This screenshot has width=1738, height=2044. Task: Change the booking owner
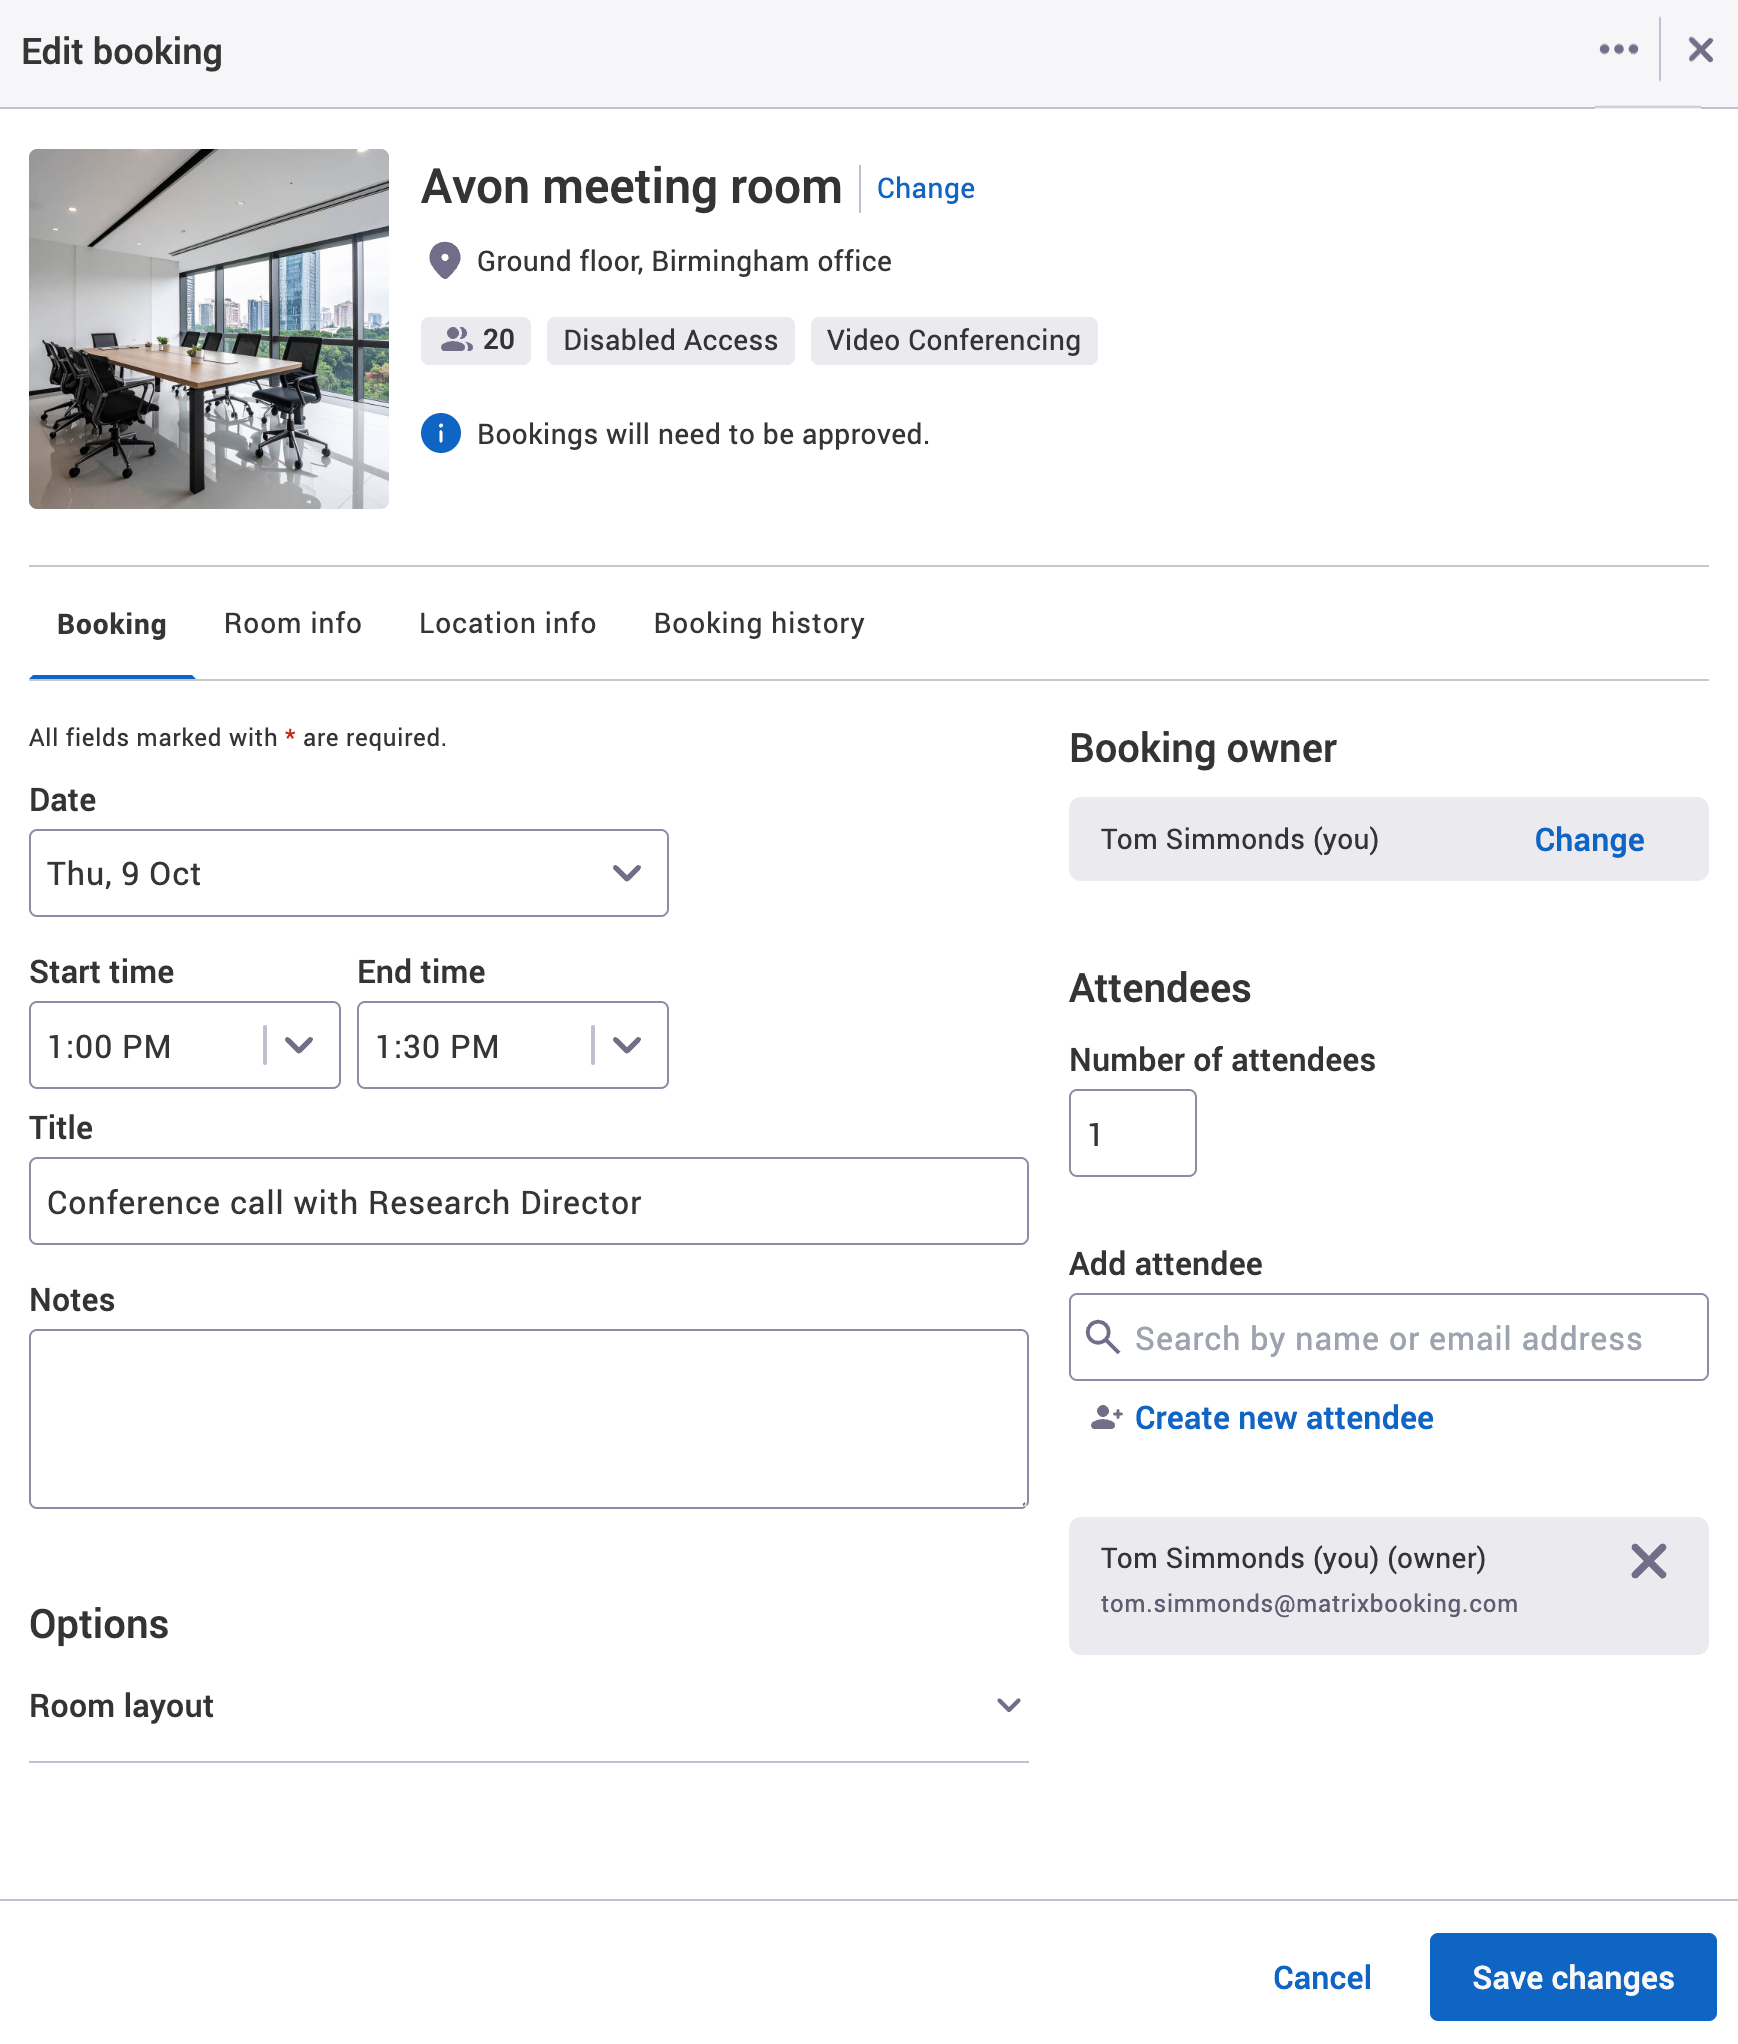1589,839
